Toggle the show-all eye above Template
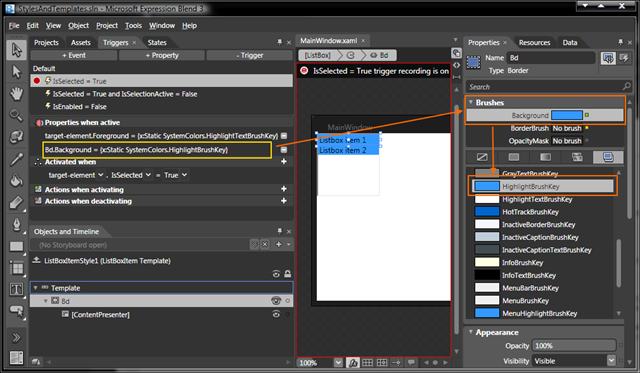The height and width of the screenshot is (373, 640). [276, 274]
